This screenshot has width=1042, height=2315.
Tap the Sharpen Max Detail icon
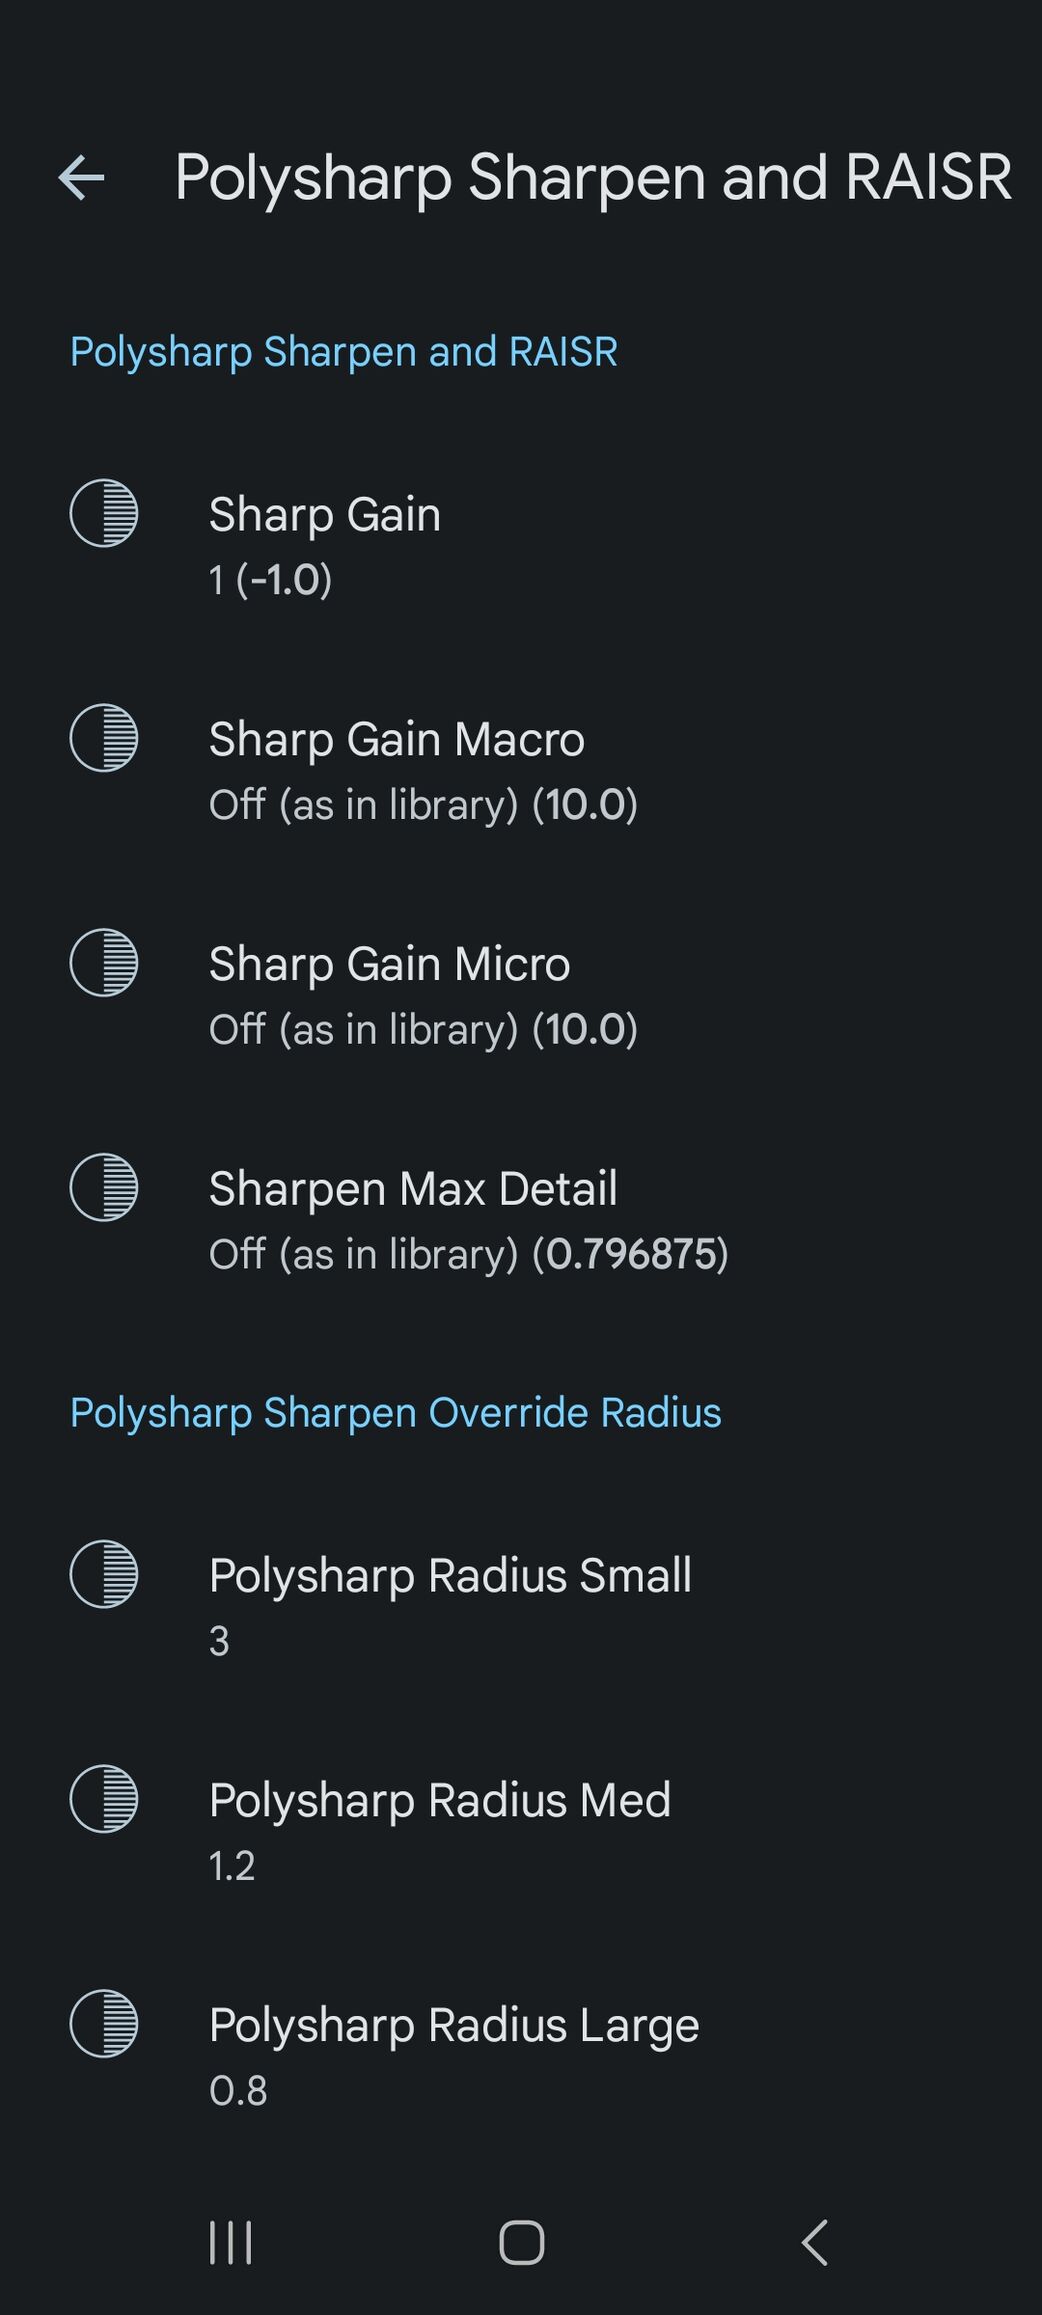(x=104, y=1188)
